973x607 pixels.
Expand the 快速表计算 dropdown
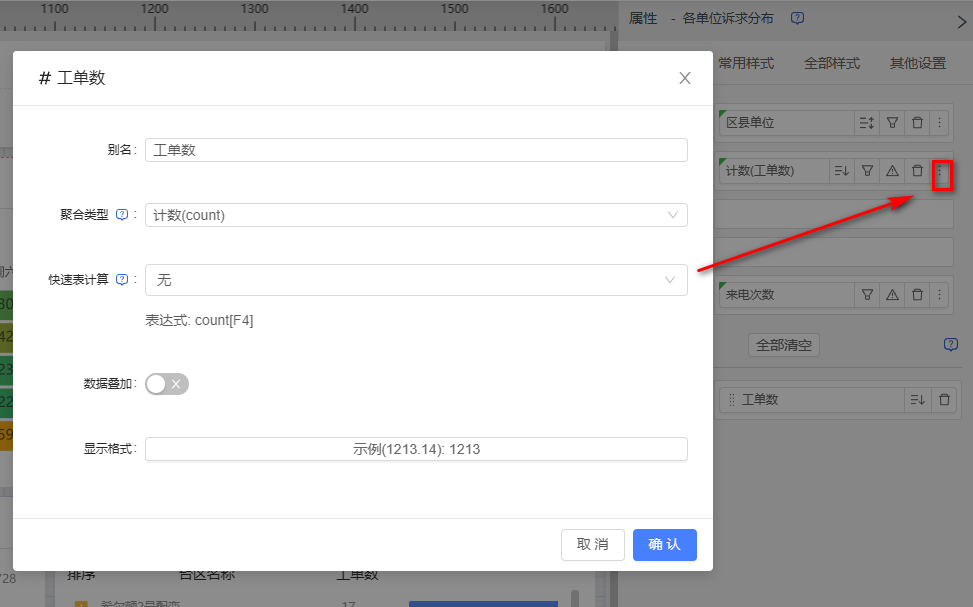416,280
